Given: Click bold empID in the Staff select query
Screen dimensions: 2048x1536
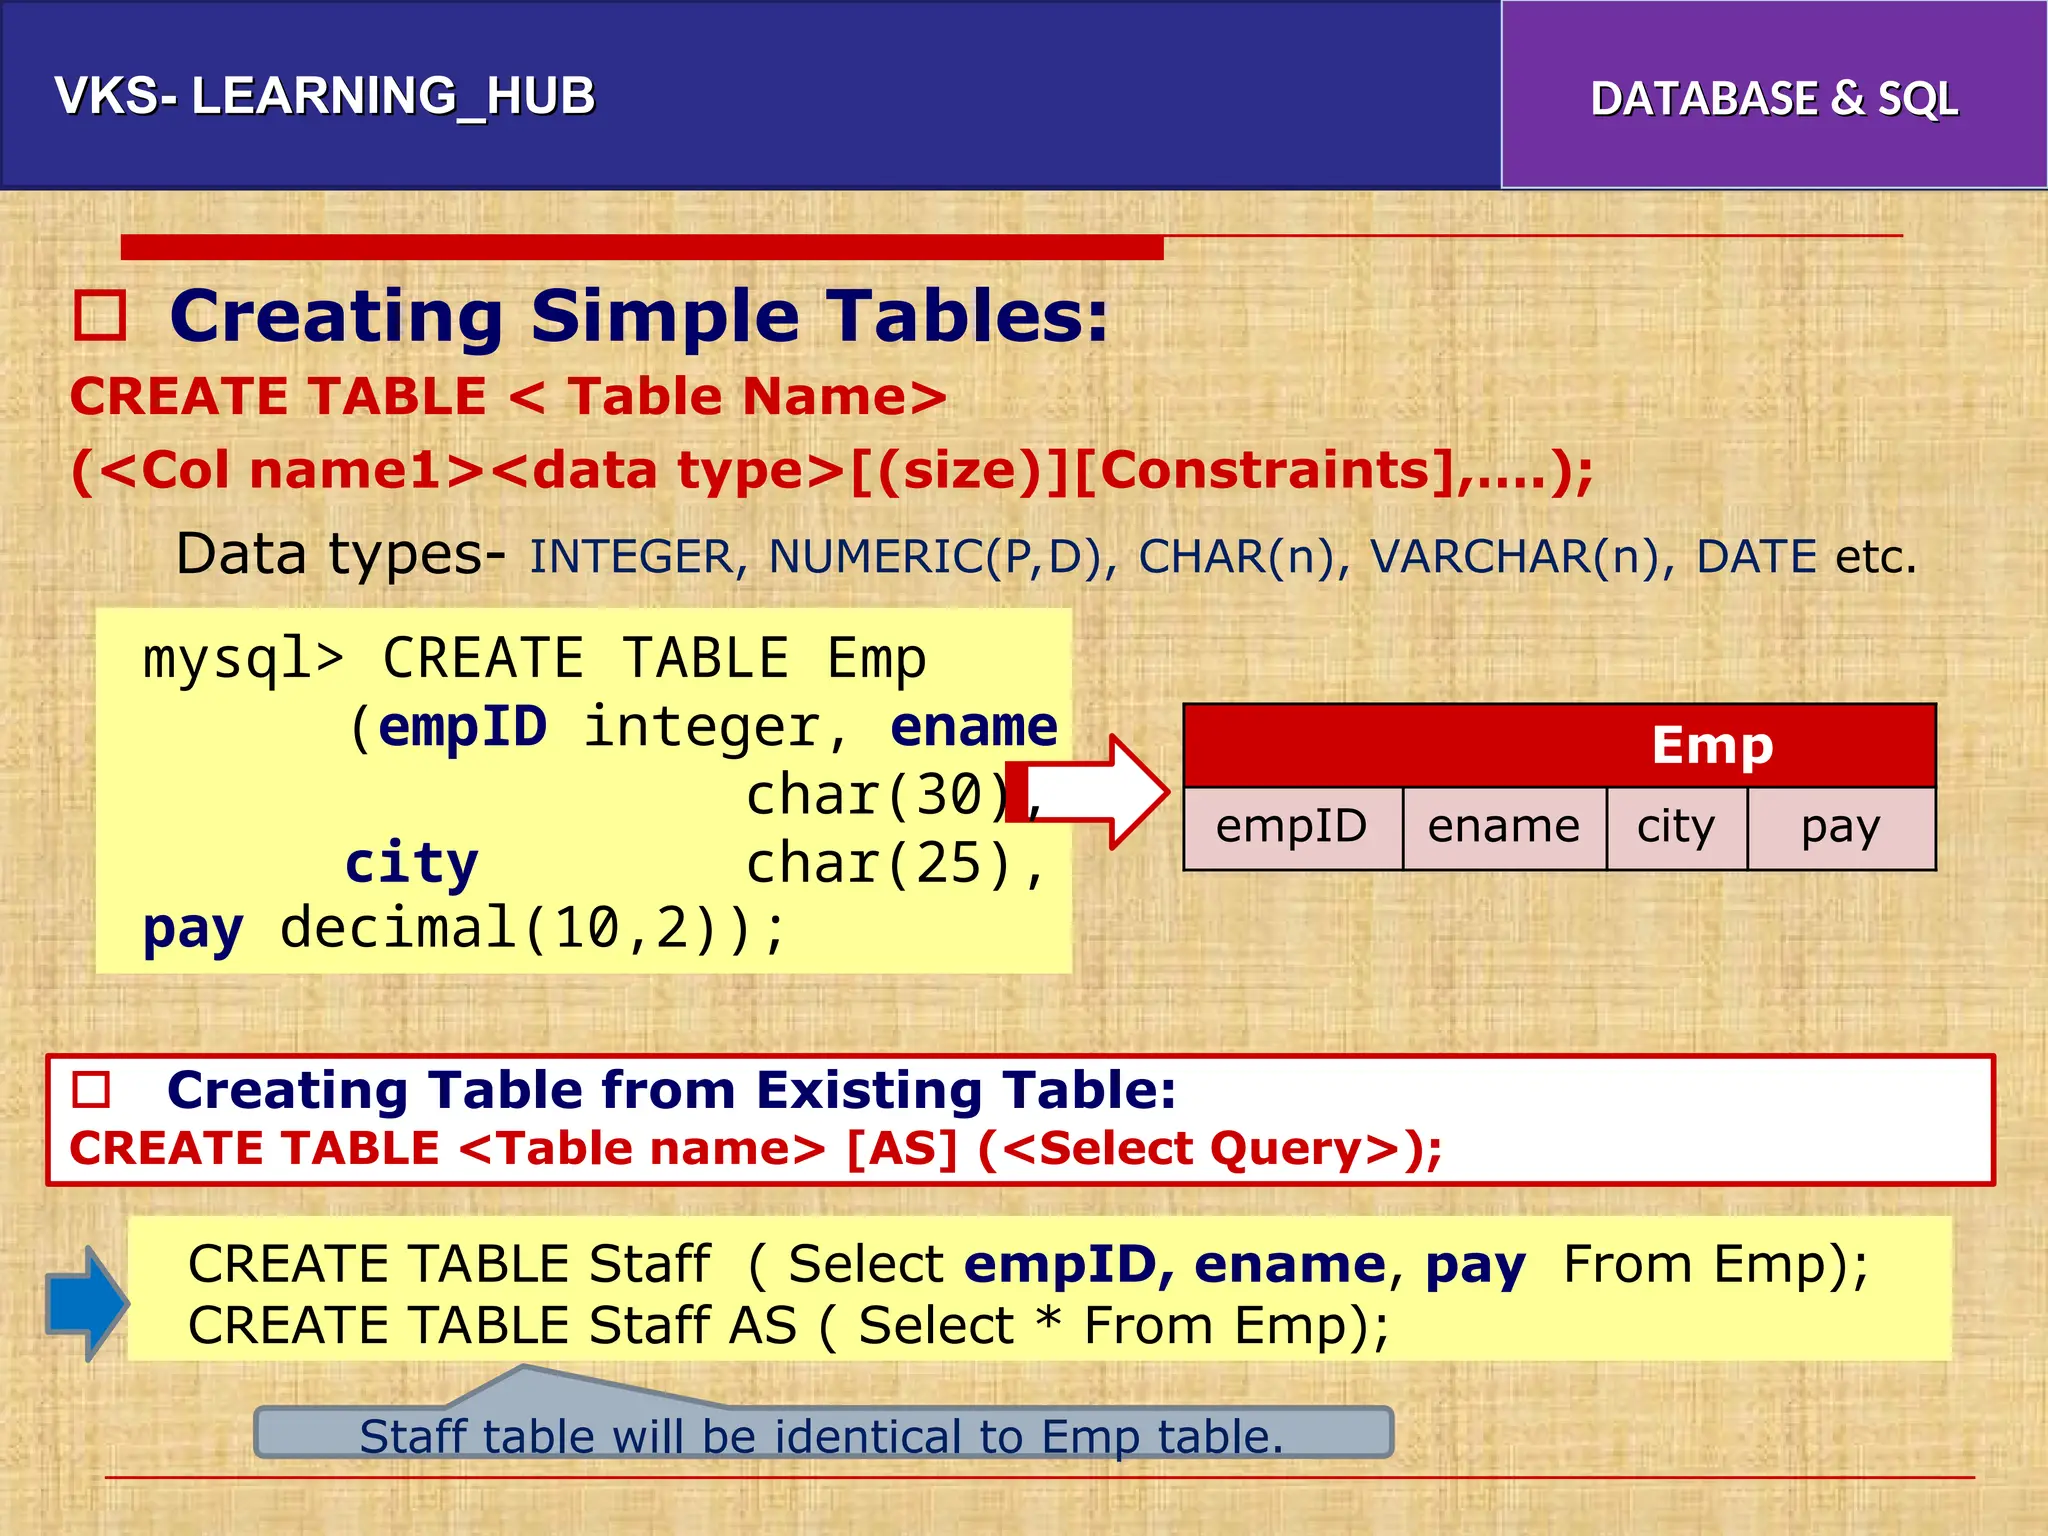Looking at the screenshot, I should click(x=1069, y=1265).
